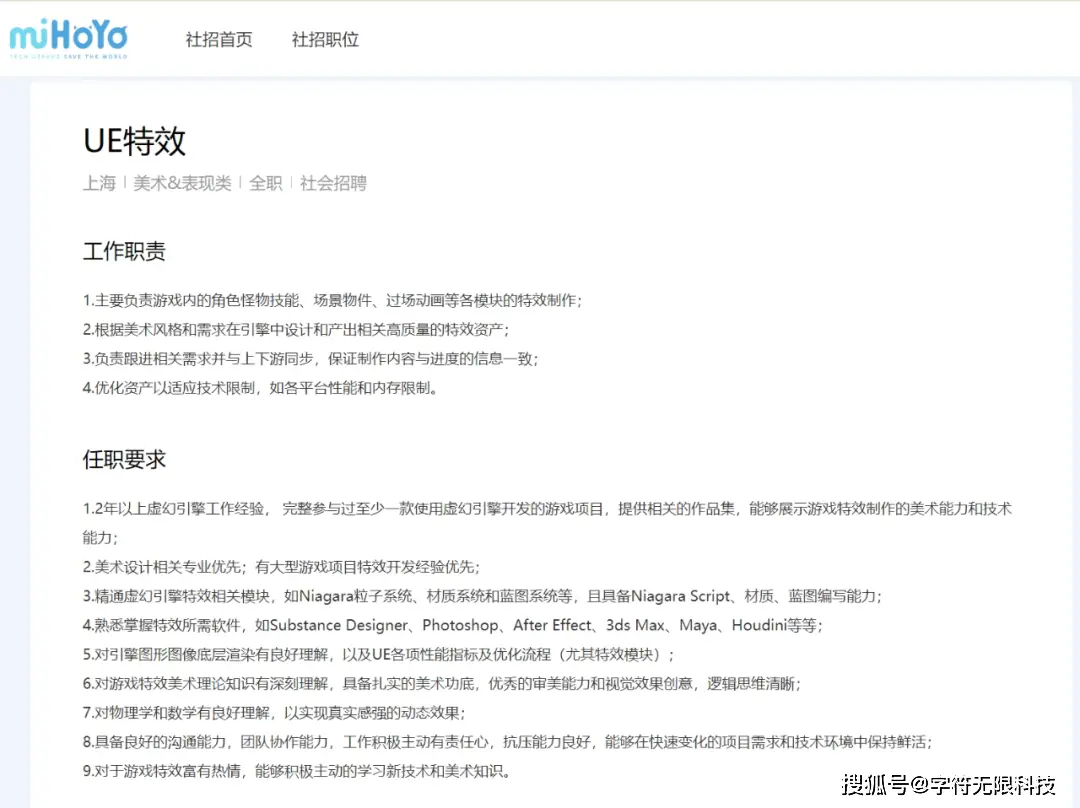The height and width of the screenshot is (808, 1080).
Task: Select the 全职 employment type label
Action: [265, 184]
